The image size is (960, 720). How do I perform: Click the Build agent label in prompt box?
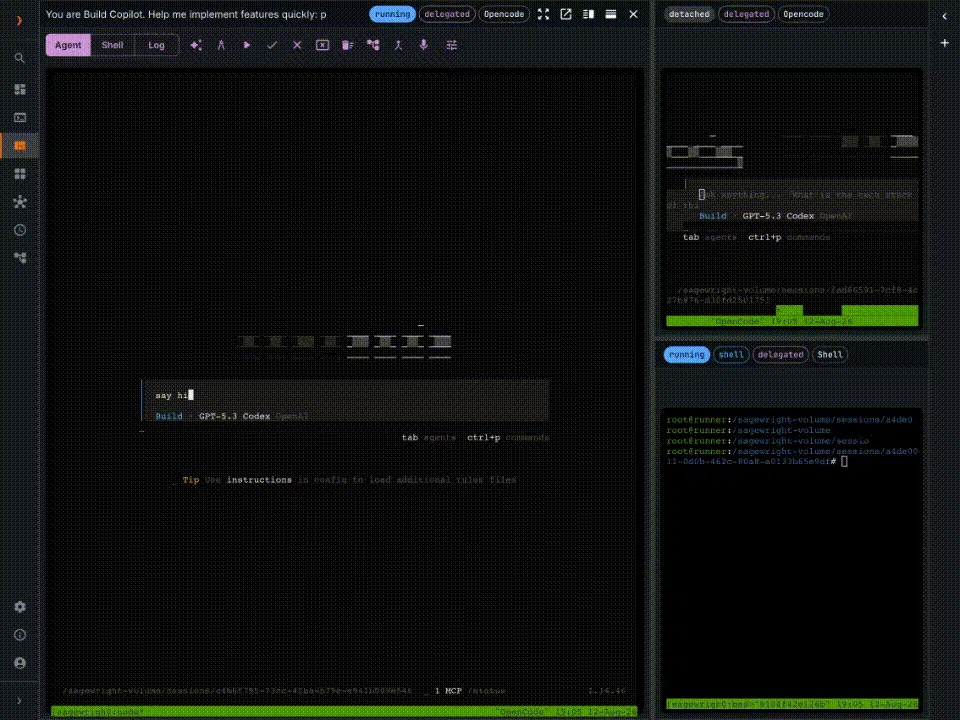tap(169, 416)
